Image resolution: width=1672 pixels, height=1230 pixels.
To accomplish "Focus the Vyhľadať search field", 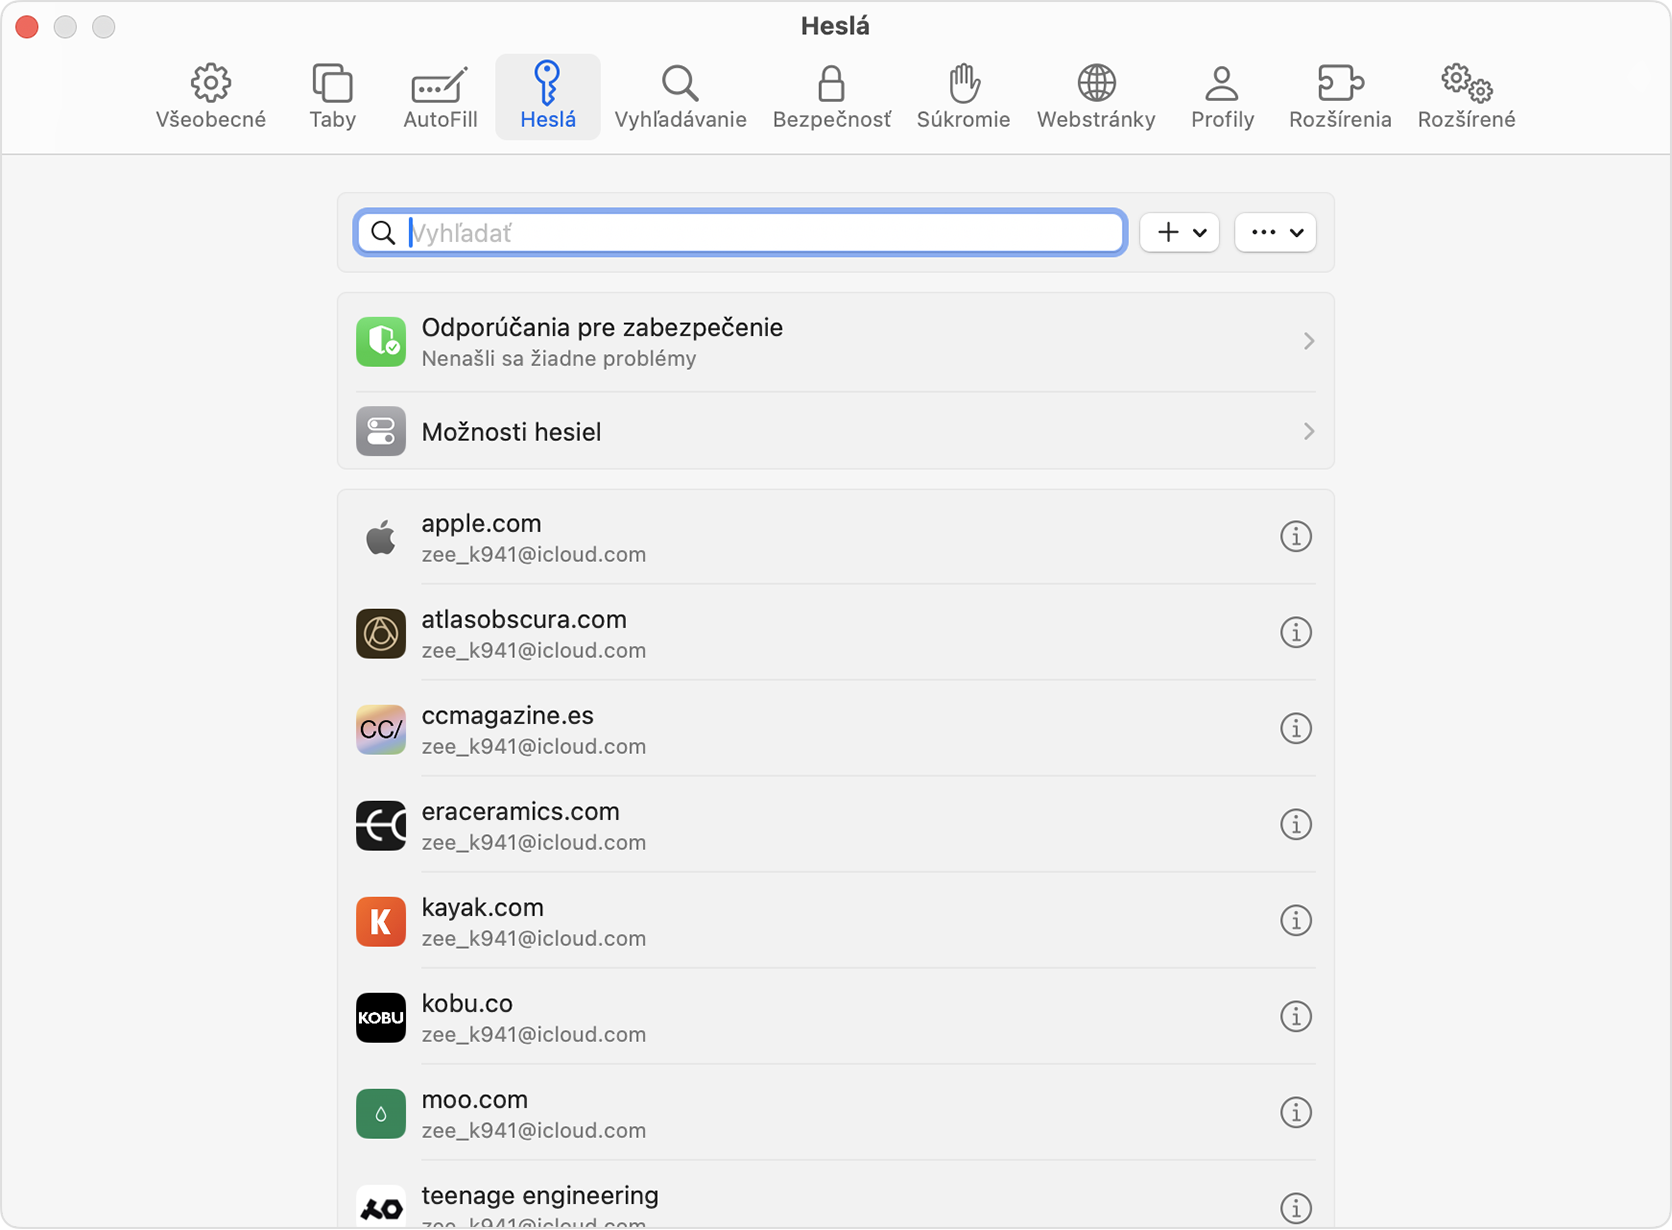I will coord(741,232).
